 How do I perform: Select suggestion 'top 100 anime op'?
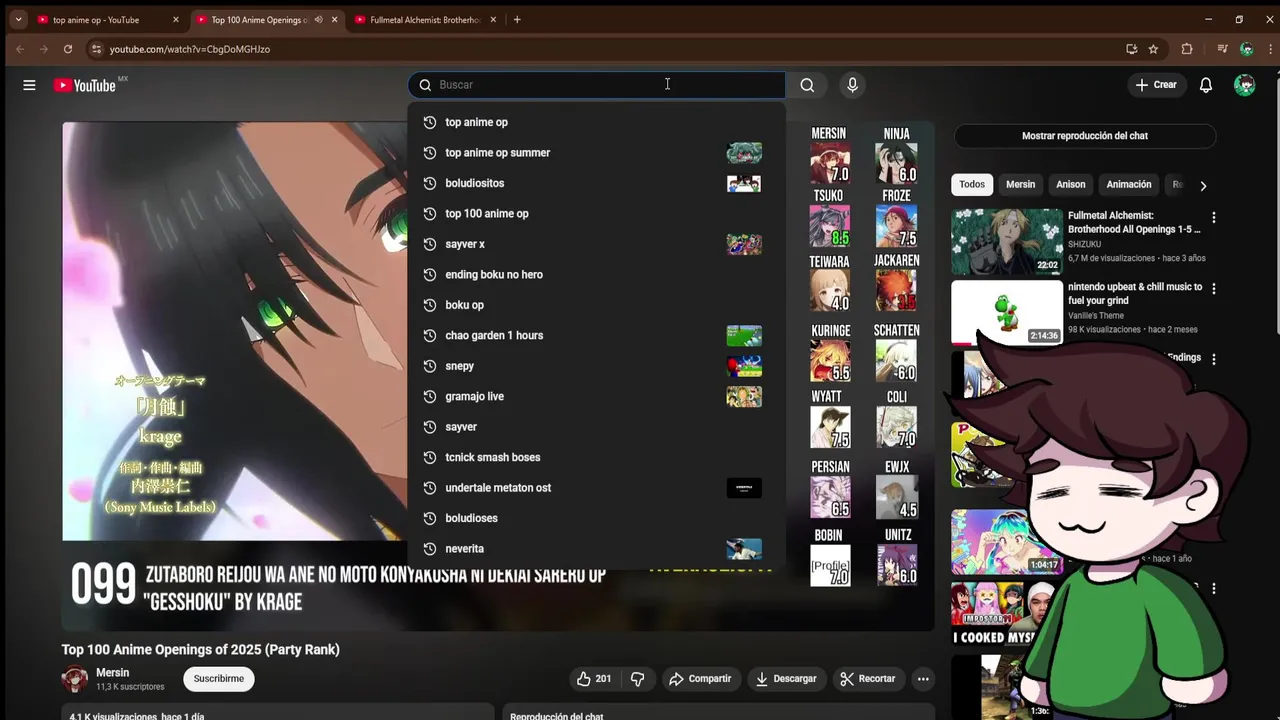click(x=596, y=214)
